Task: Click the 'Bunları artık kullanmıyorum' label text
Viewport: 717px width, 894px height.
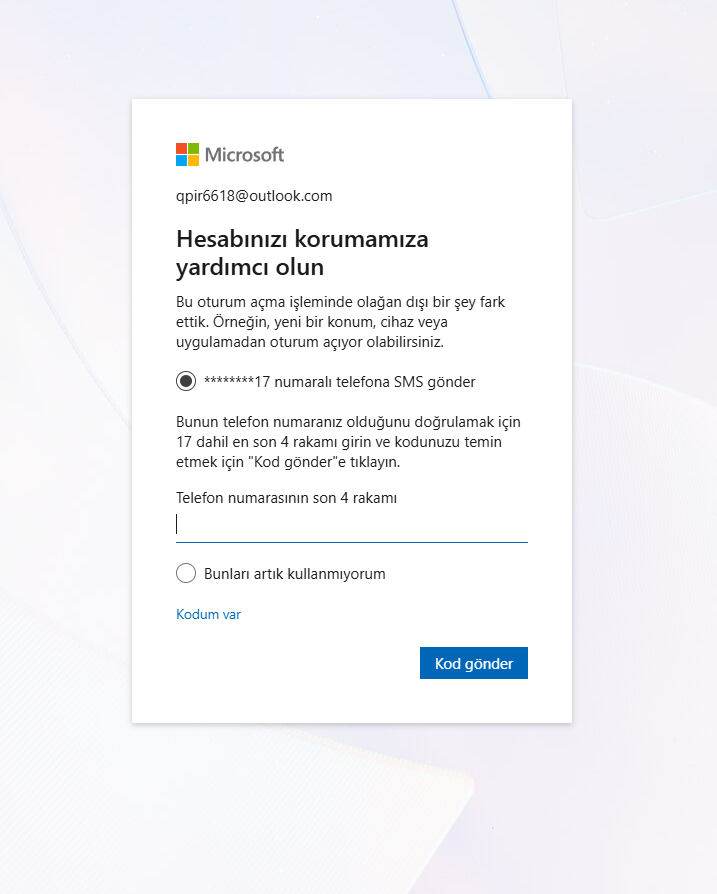Action: [295, 574]
